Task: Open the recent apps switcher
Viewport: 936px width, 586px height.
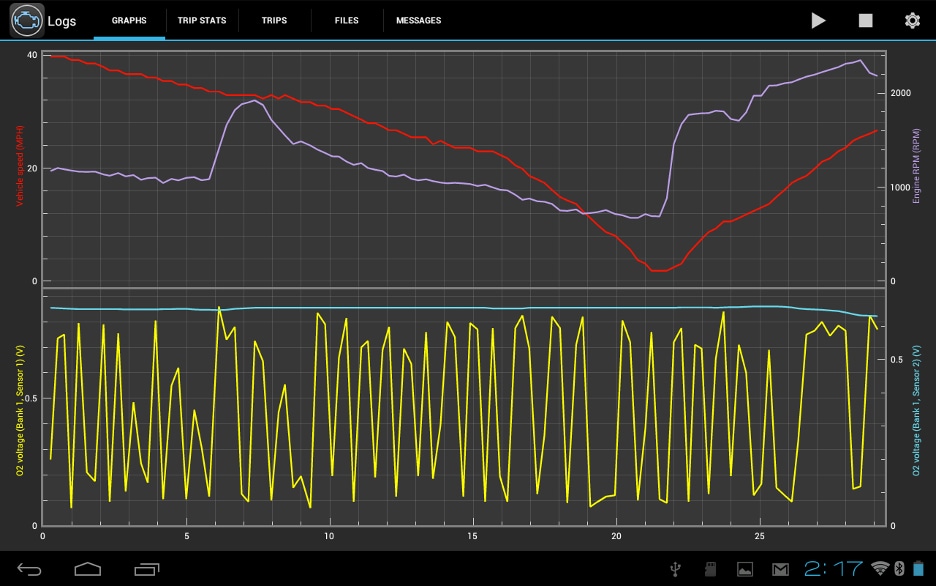Action: click(x=147, y=569)
